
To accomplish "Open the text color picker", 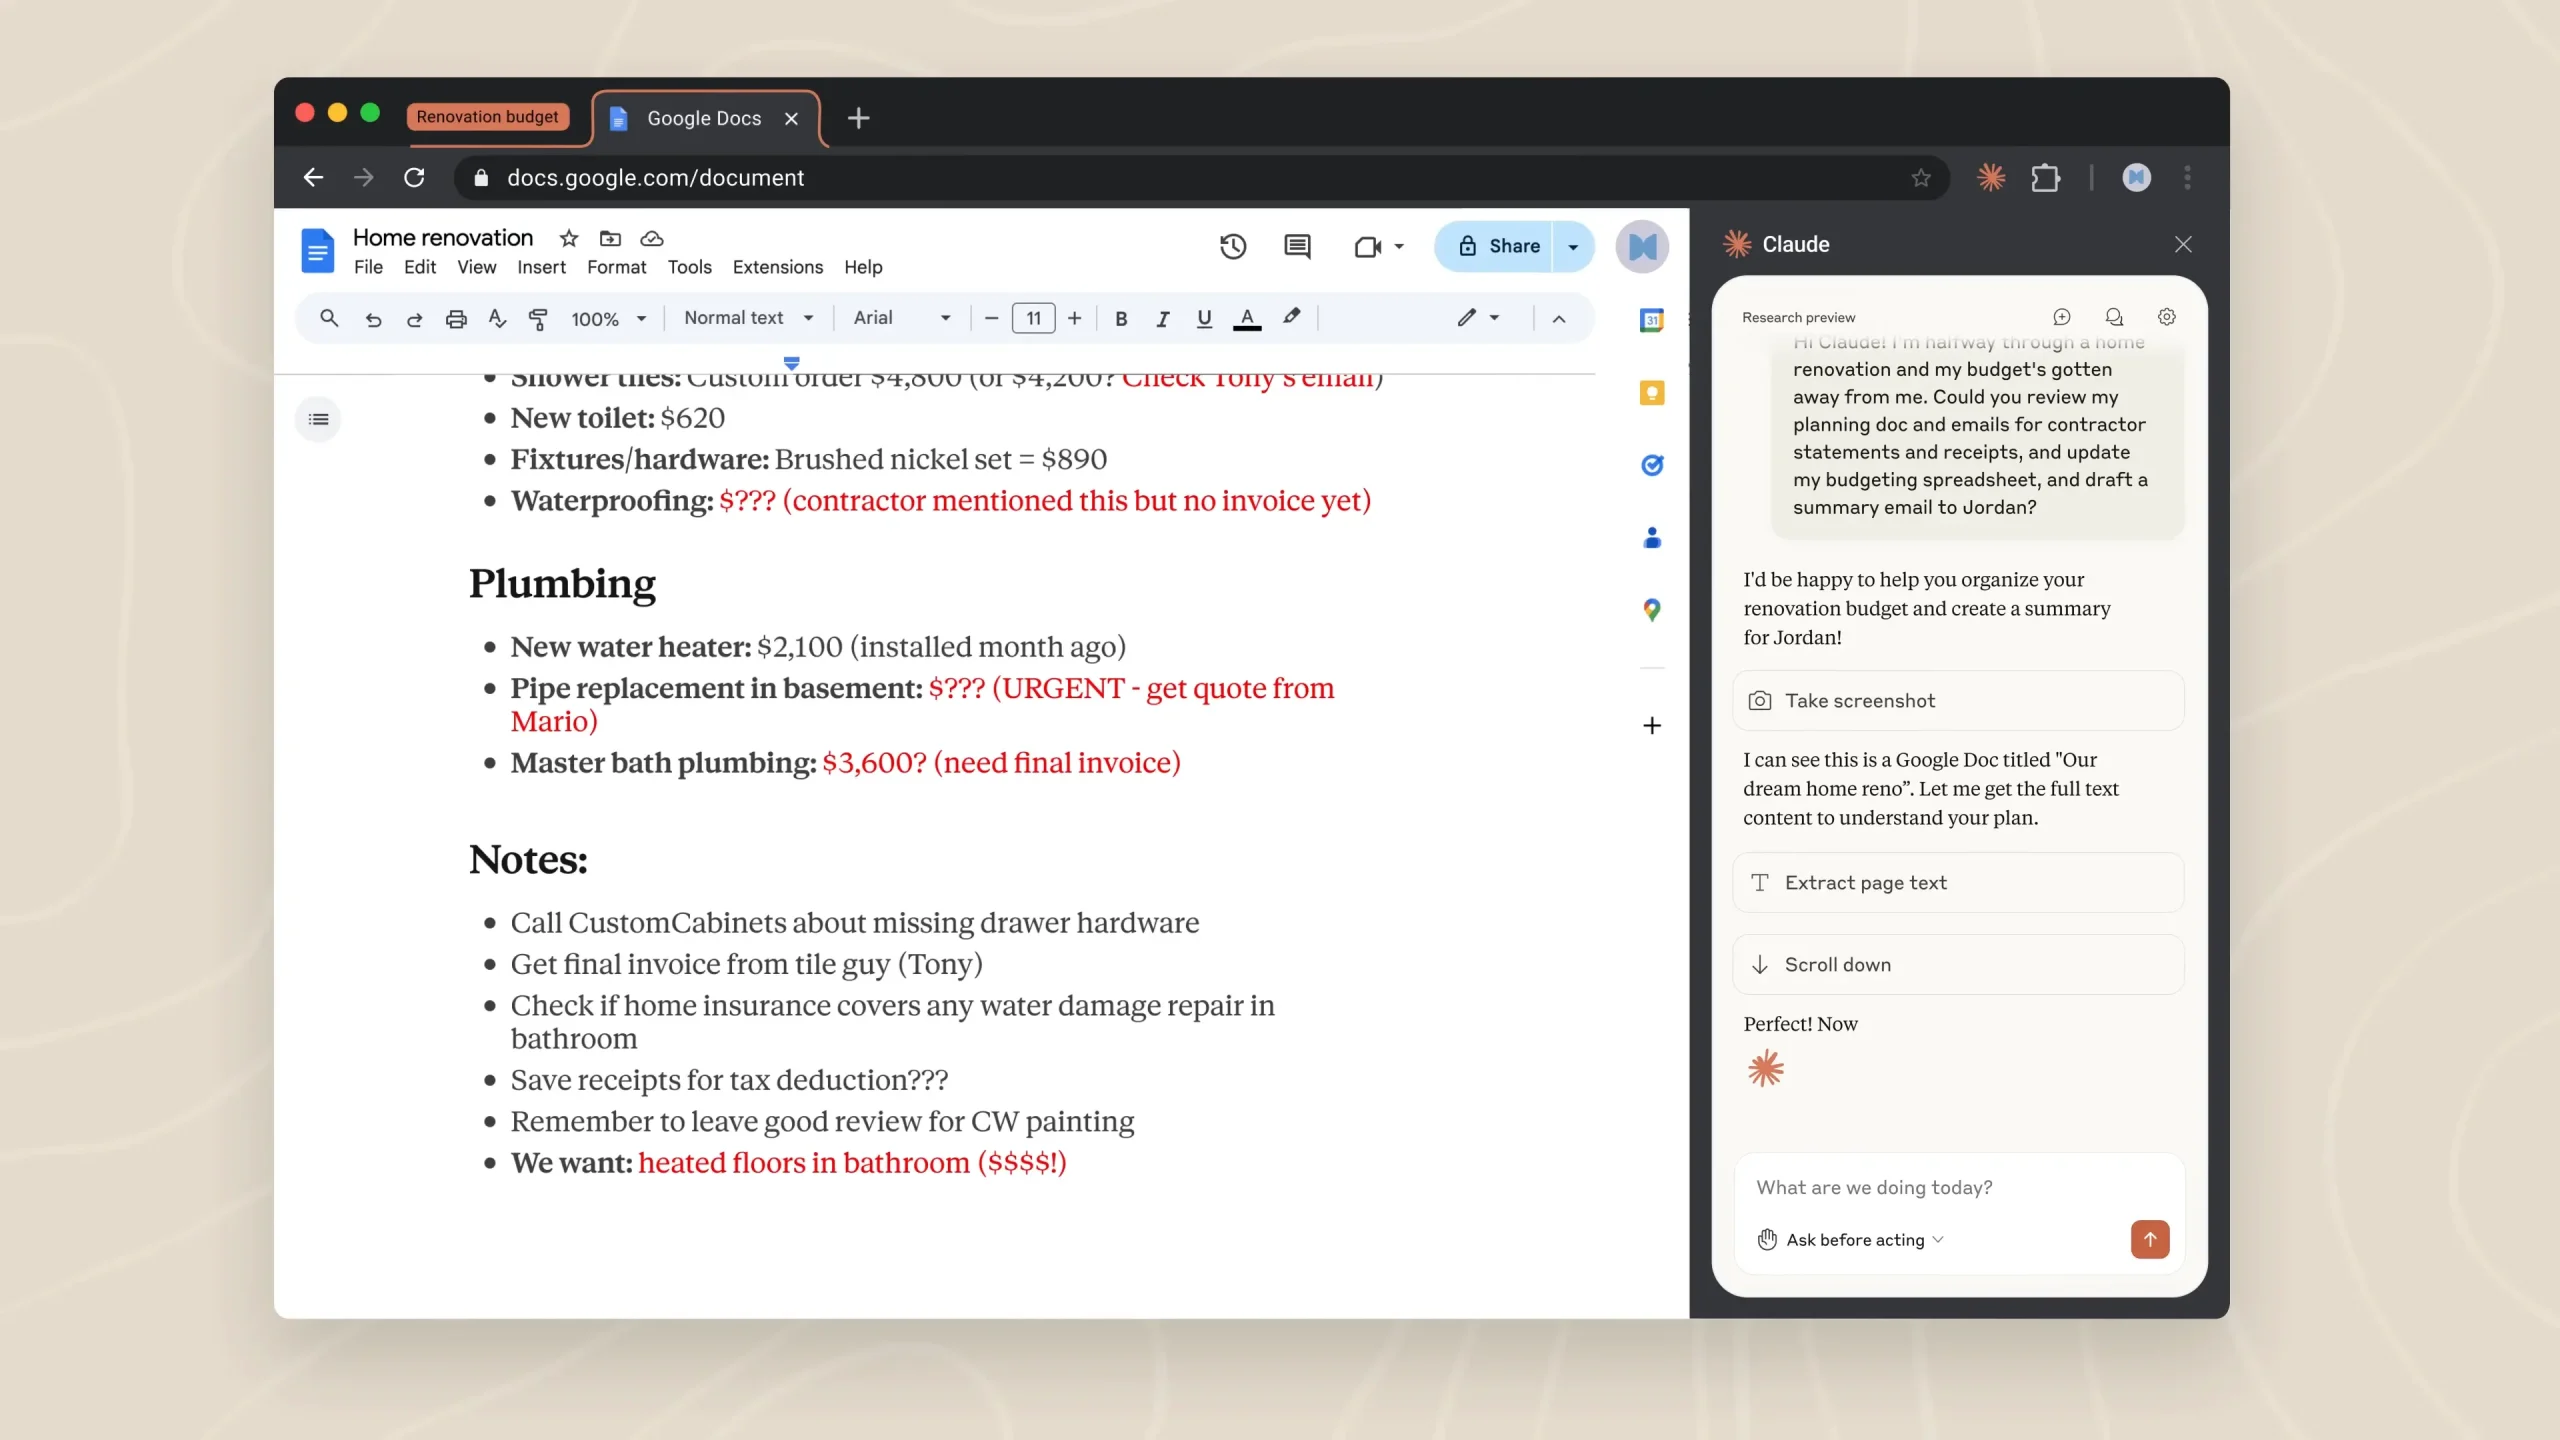I will pyautogui.click(x=1247, y=319).
